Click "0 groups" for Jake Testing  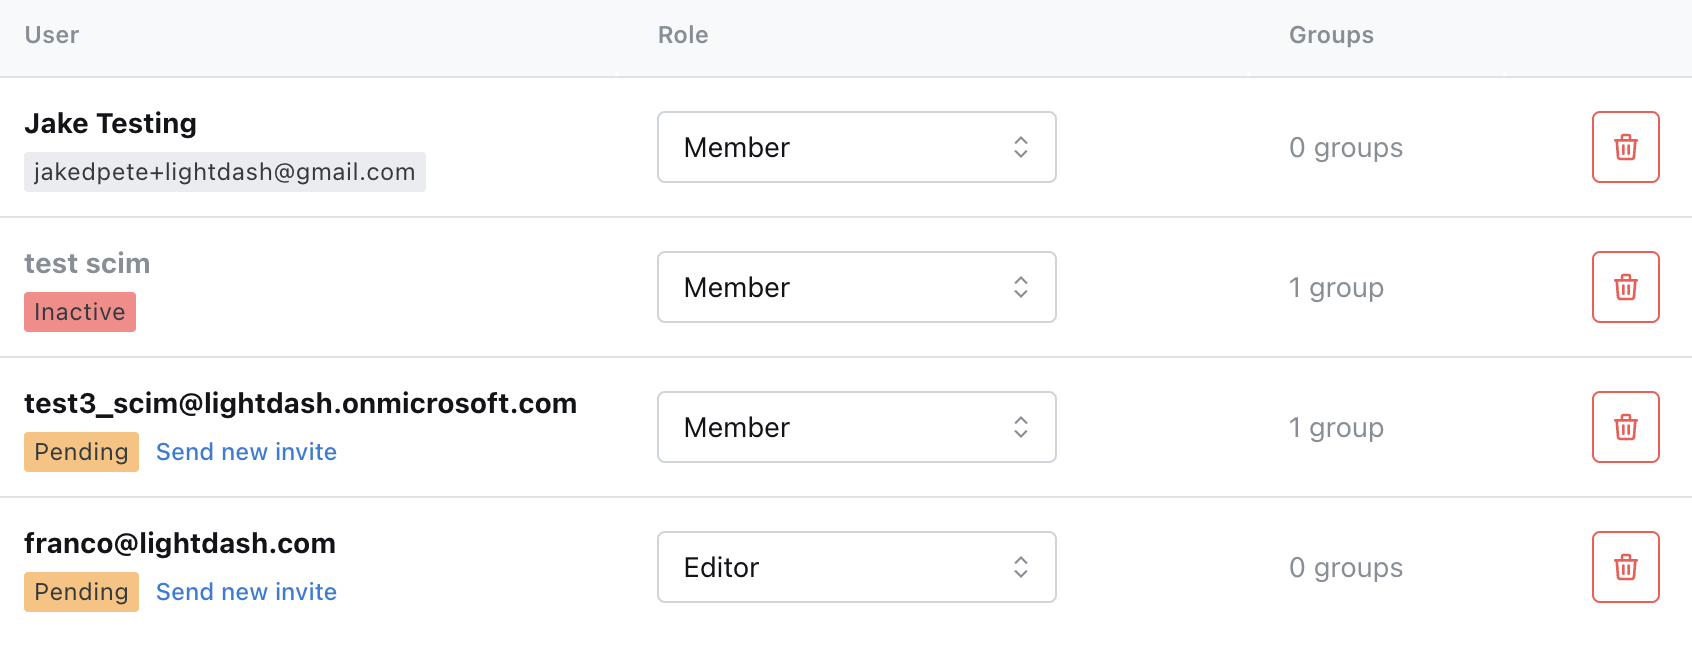(x=1346, y=148)
